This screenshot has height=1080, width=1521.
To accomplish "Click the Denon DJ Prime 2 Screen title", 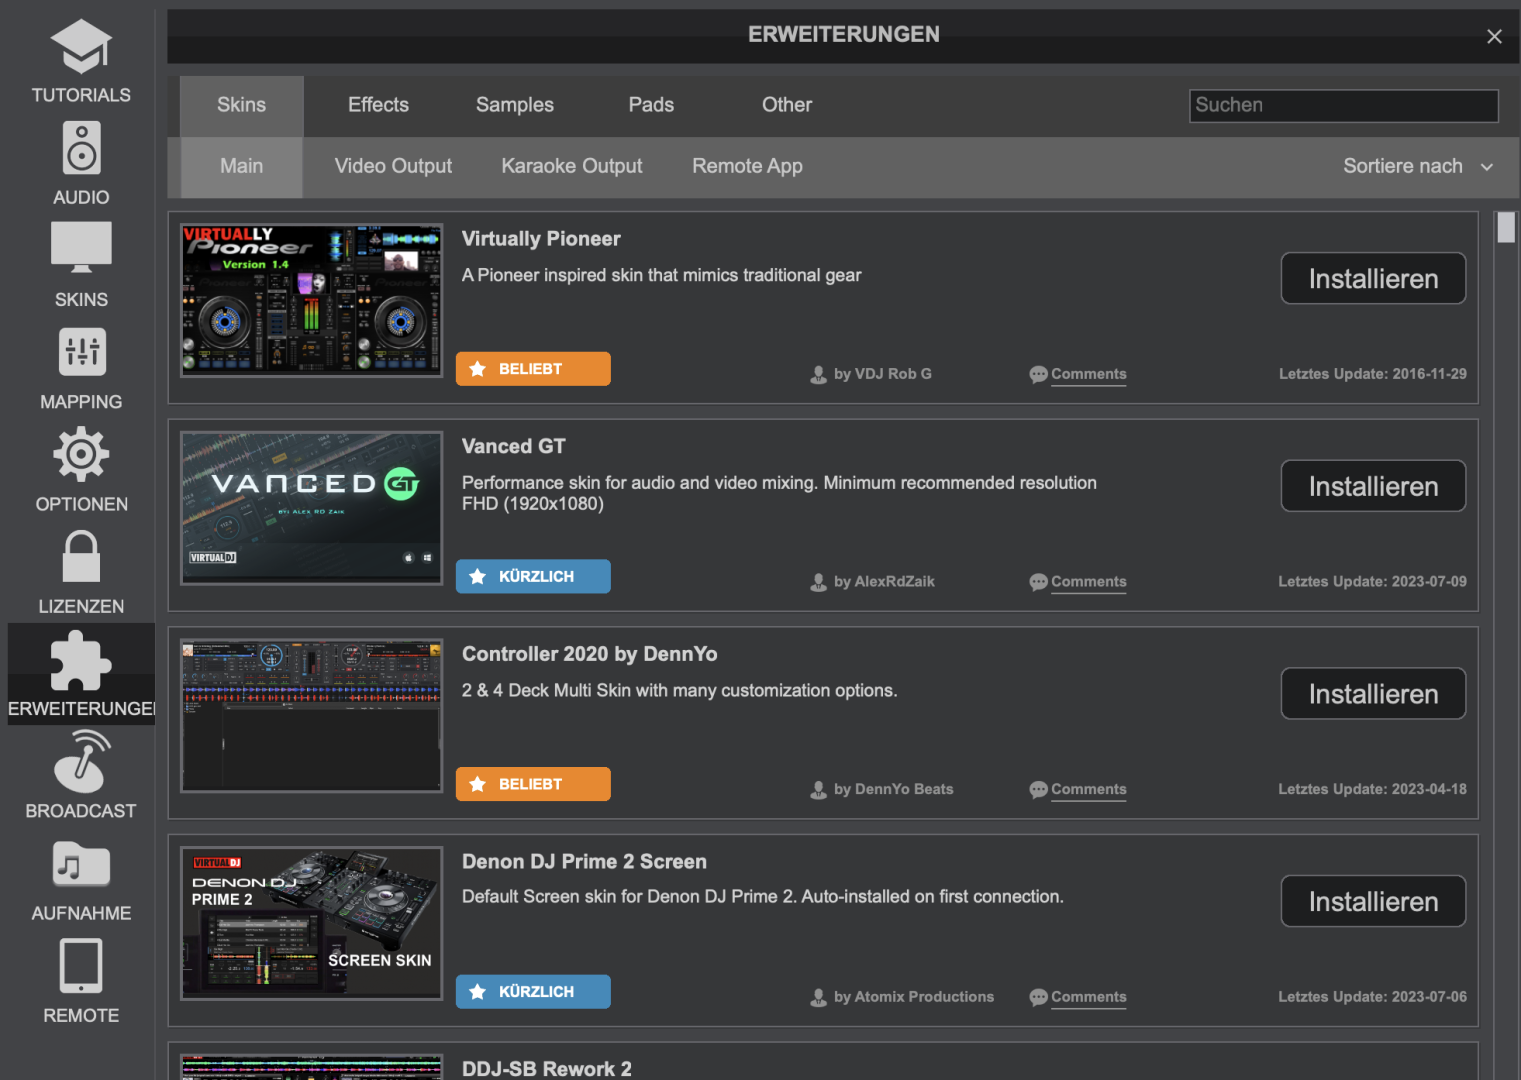I will pyautogui.click(x=584, y=862).
